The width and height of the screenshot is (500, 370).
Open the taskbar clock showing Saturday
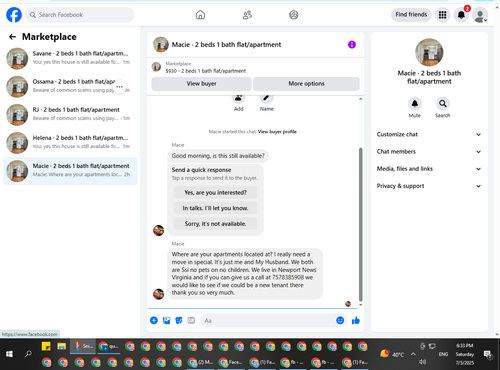465,354
